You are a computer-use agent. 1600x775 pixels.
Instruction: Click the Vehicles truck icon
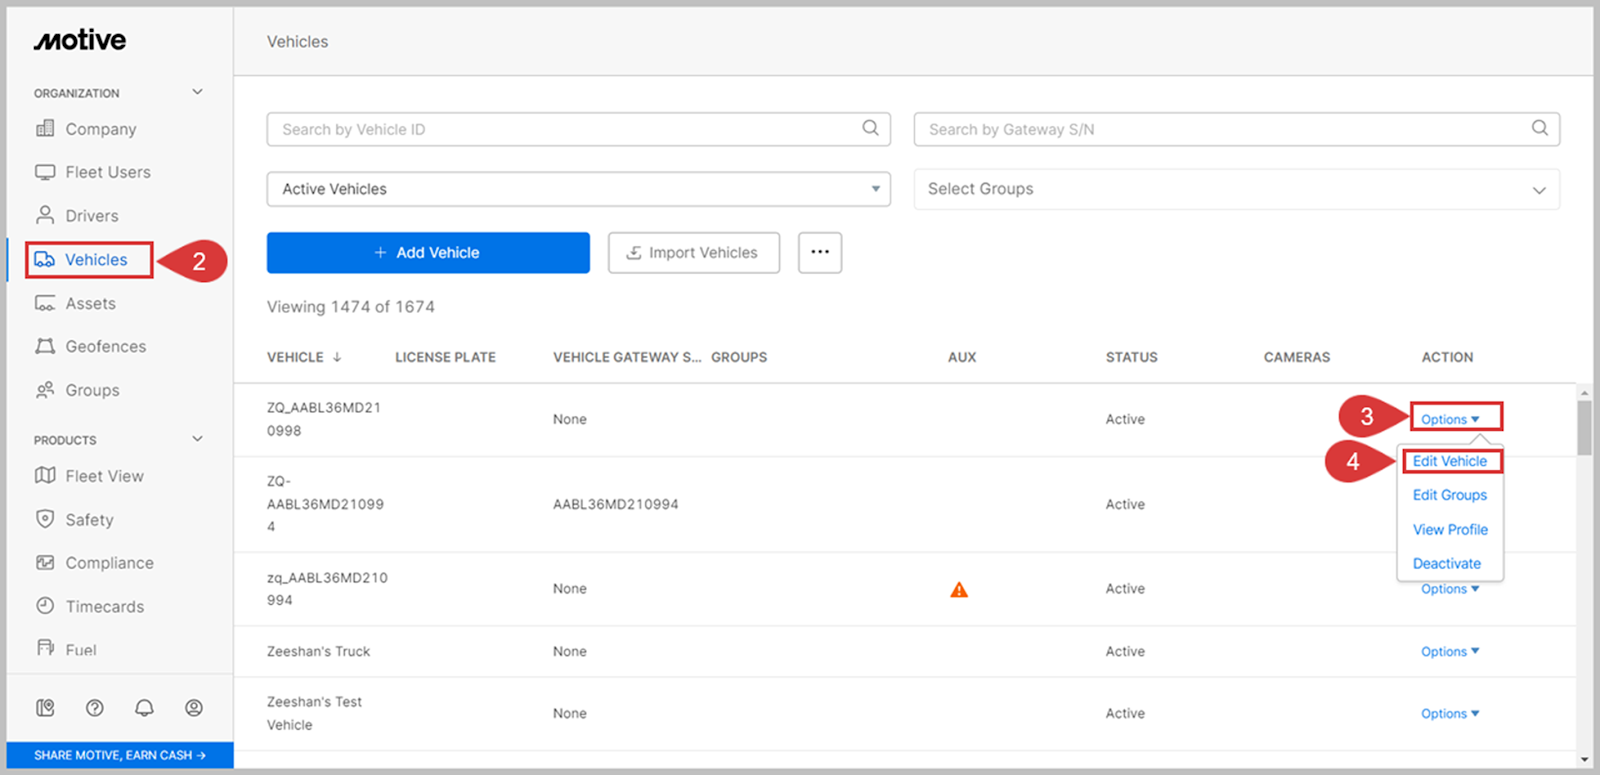44,259
